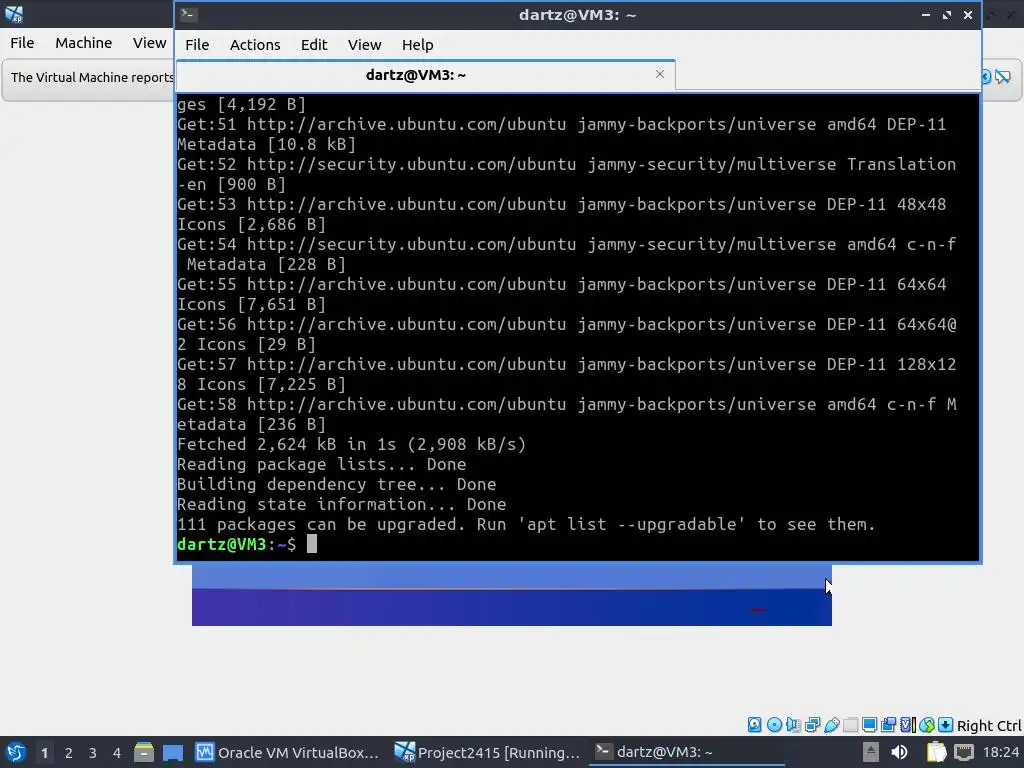Open the VirtualBox window's View menu
The height and width of the screenshot is (768, 1024).
[x=149, y=42]
